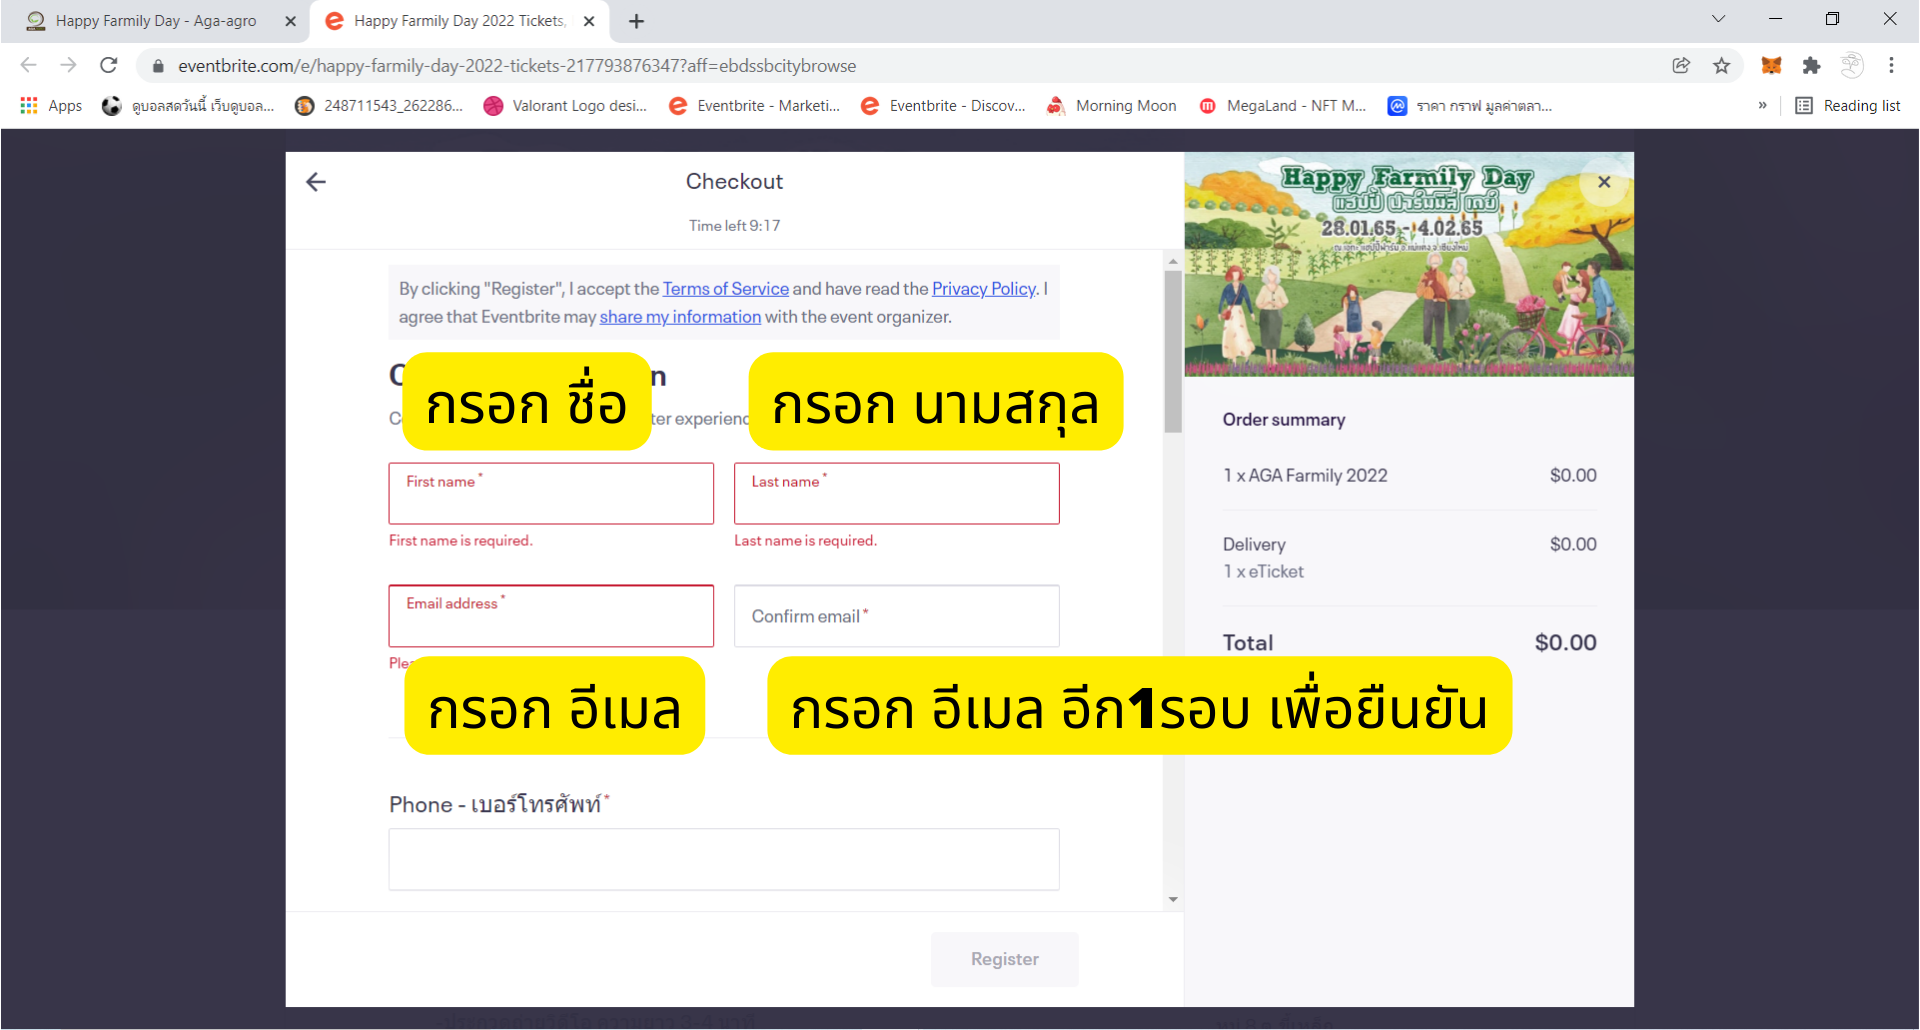Open a new browser tab
The image size is (1920, 1030).
point(636,21)
